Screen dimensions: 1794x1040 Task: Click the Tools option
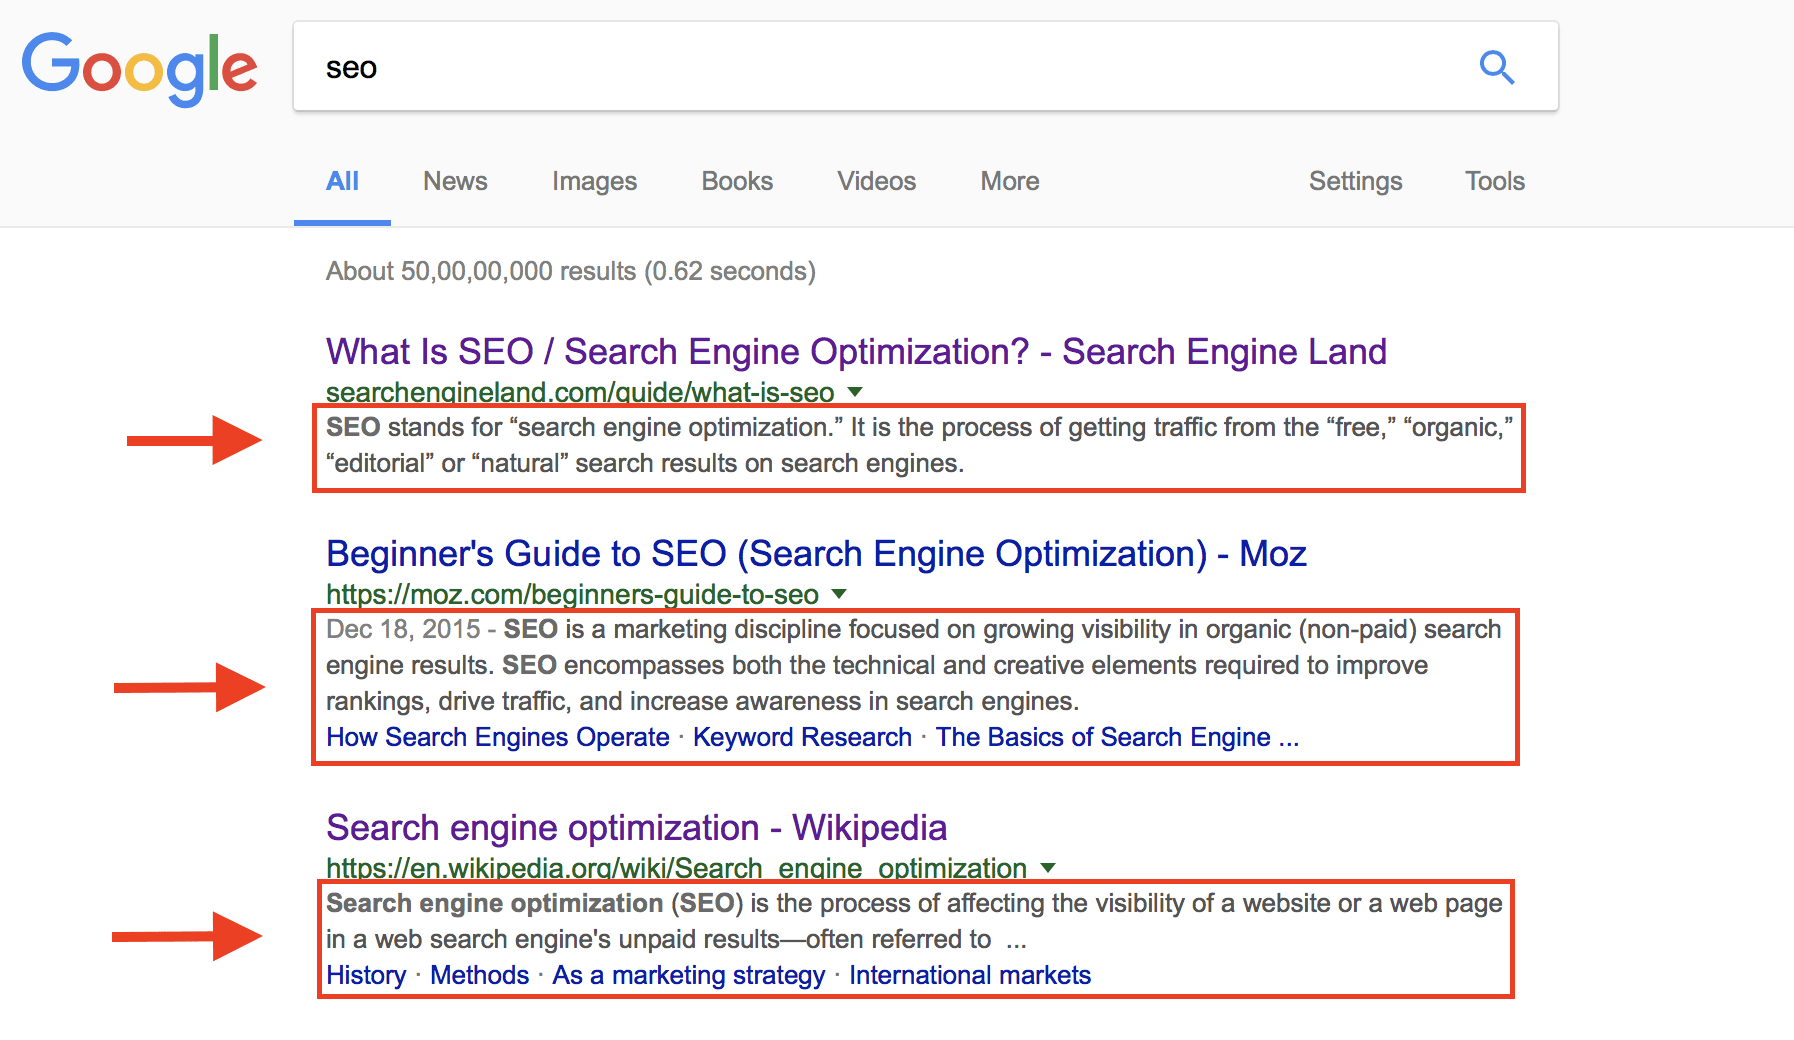[x=1494, y=181]
